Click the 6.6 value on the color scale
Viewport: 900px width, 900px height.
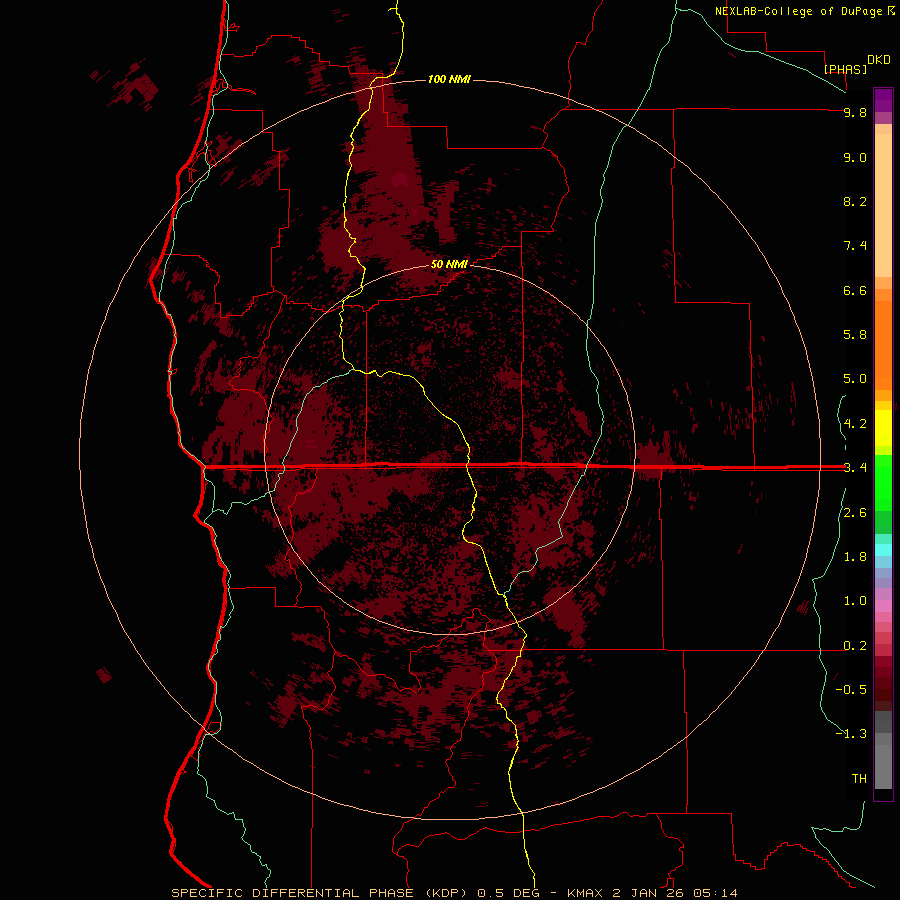(x=855, y=290)
